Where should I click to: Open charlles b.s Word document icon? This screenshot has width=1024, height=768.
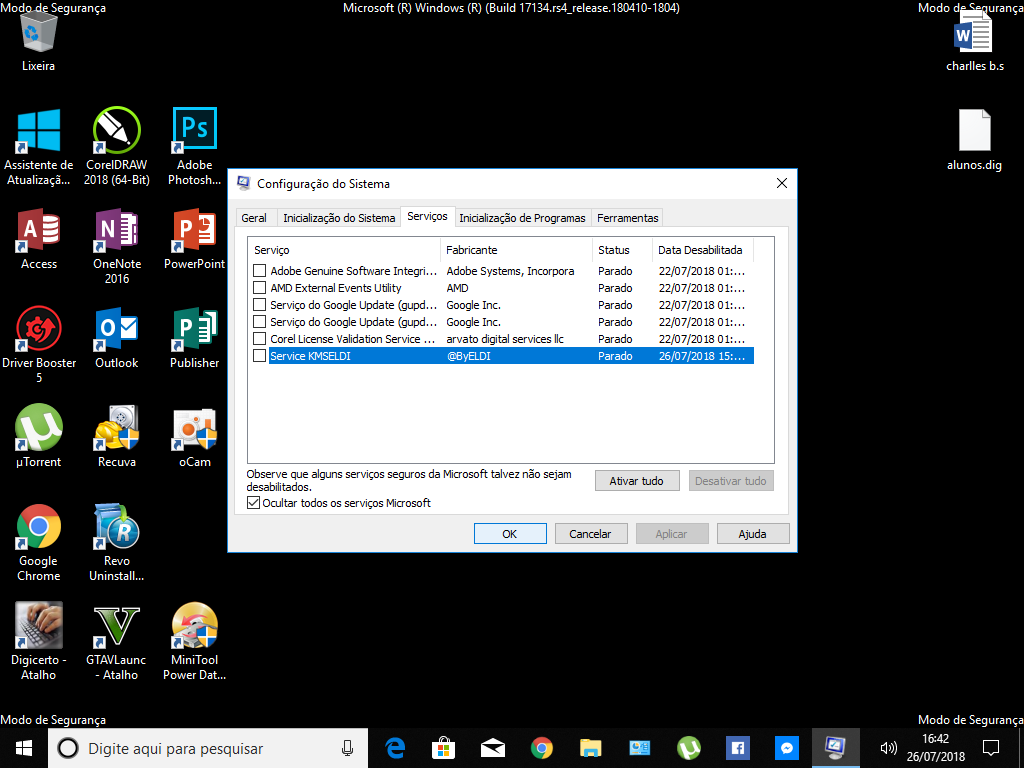[x=974, y=42]
